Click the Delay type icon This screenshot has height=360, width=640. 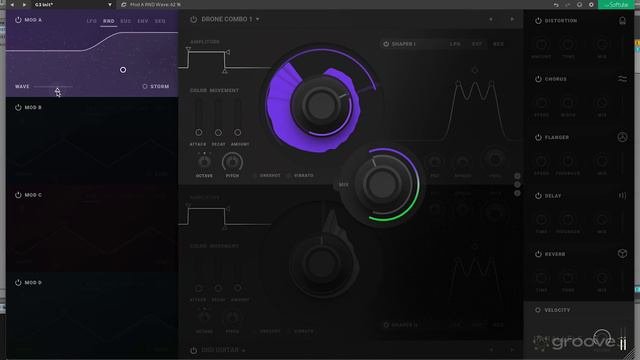point(622,196)
